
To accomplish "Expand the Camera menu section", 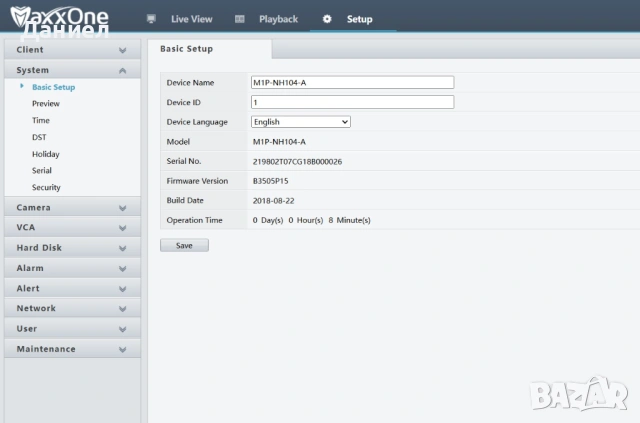I will [x=35, y=208].
